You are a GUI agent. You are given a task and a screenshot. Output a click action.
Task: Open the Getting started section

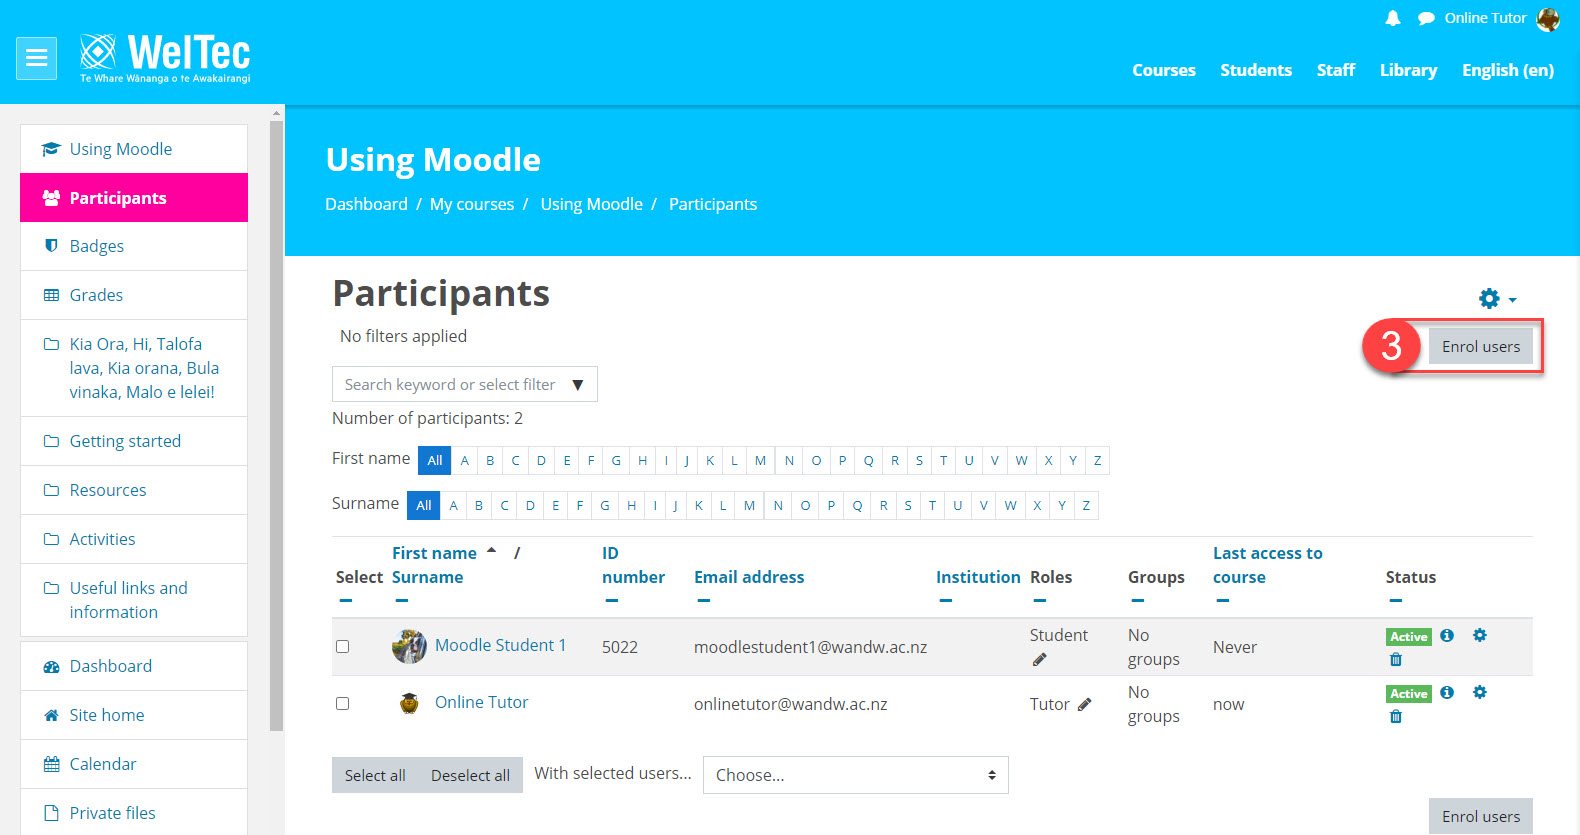pyautogui.click(x=134, y=441)
